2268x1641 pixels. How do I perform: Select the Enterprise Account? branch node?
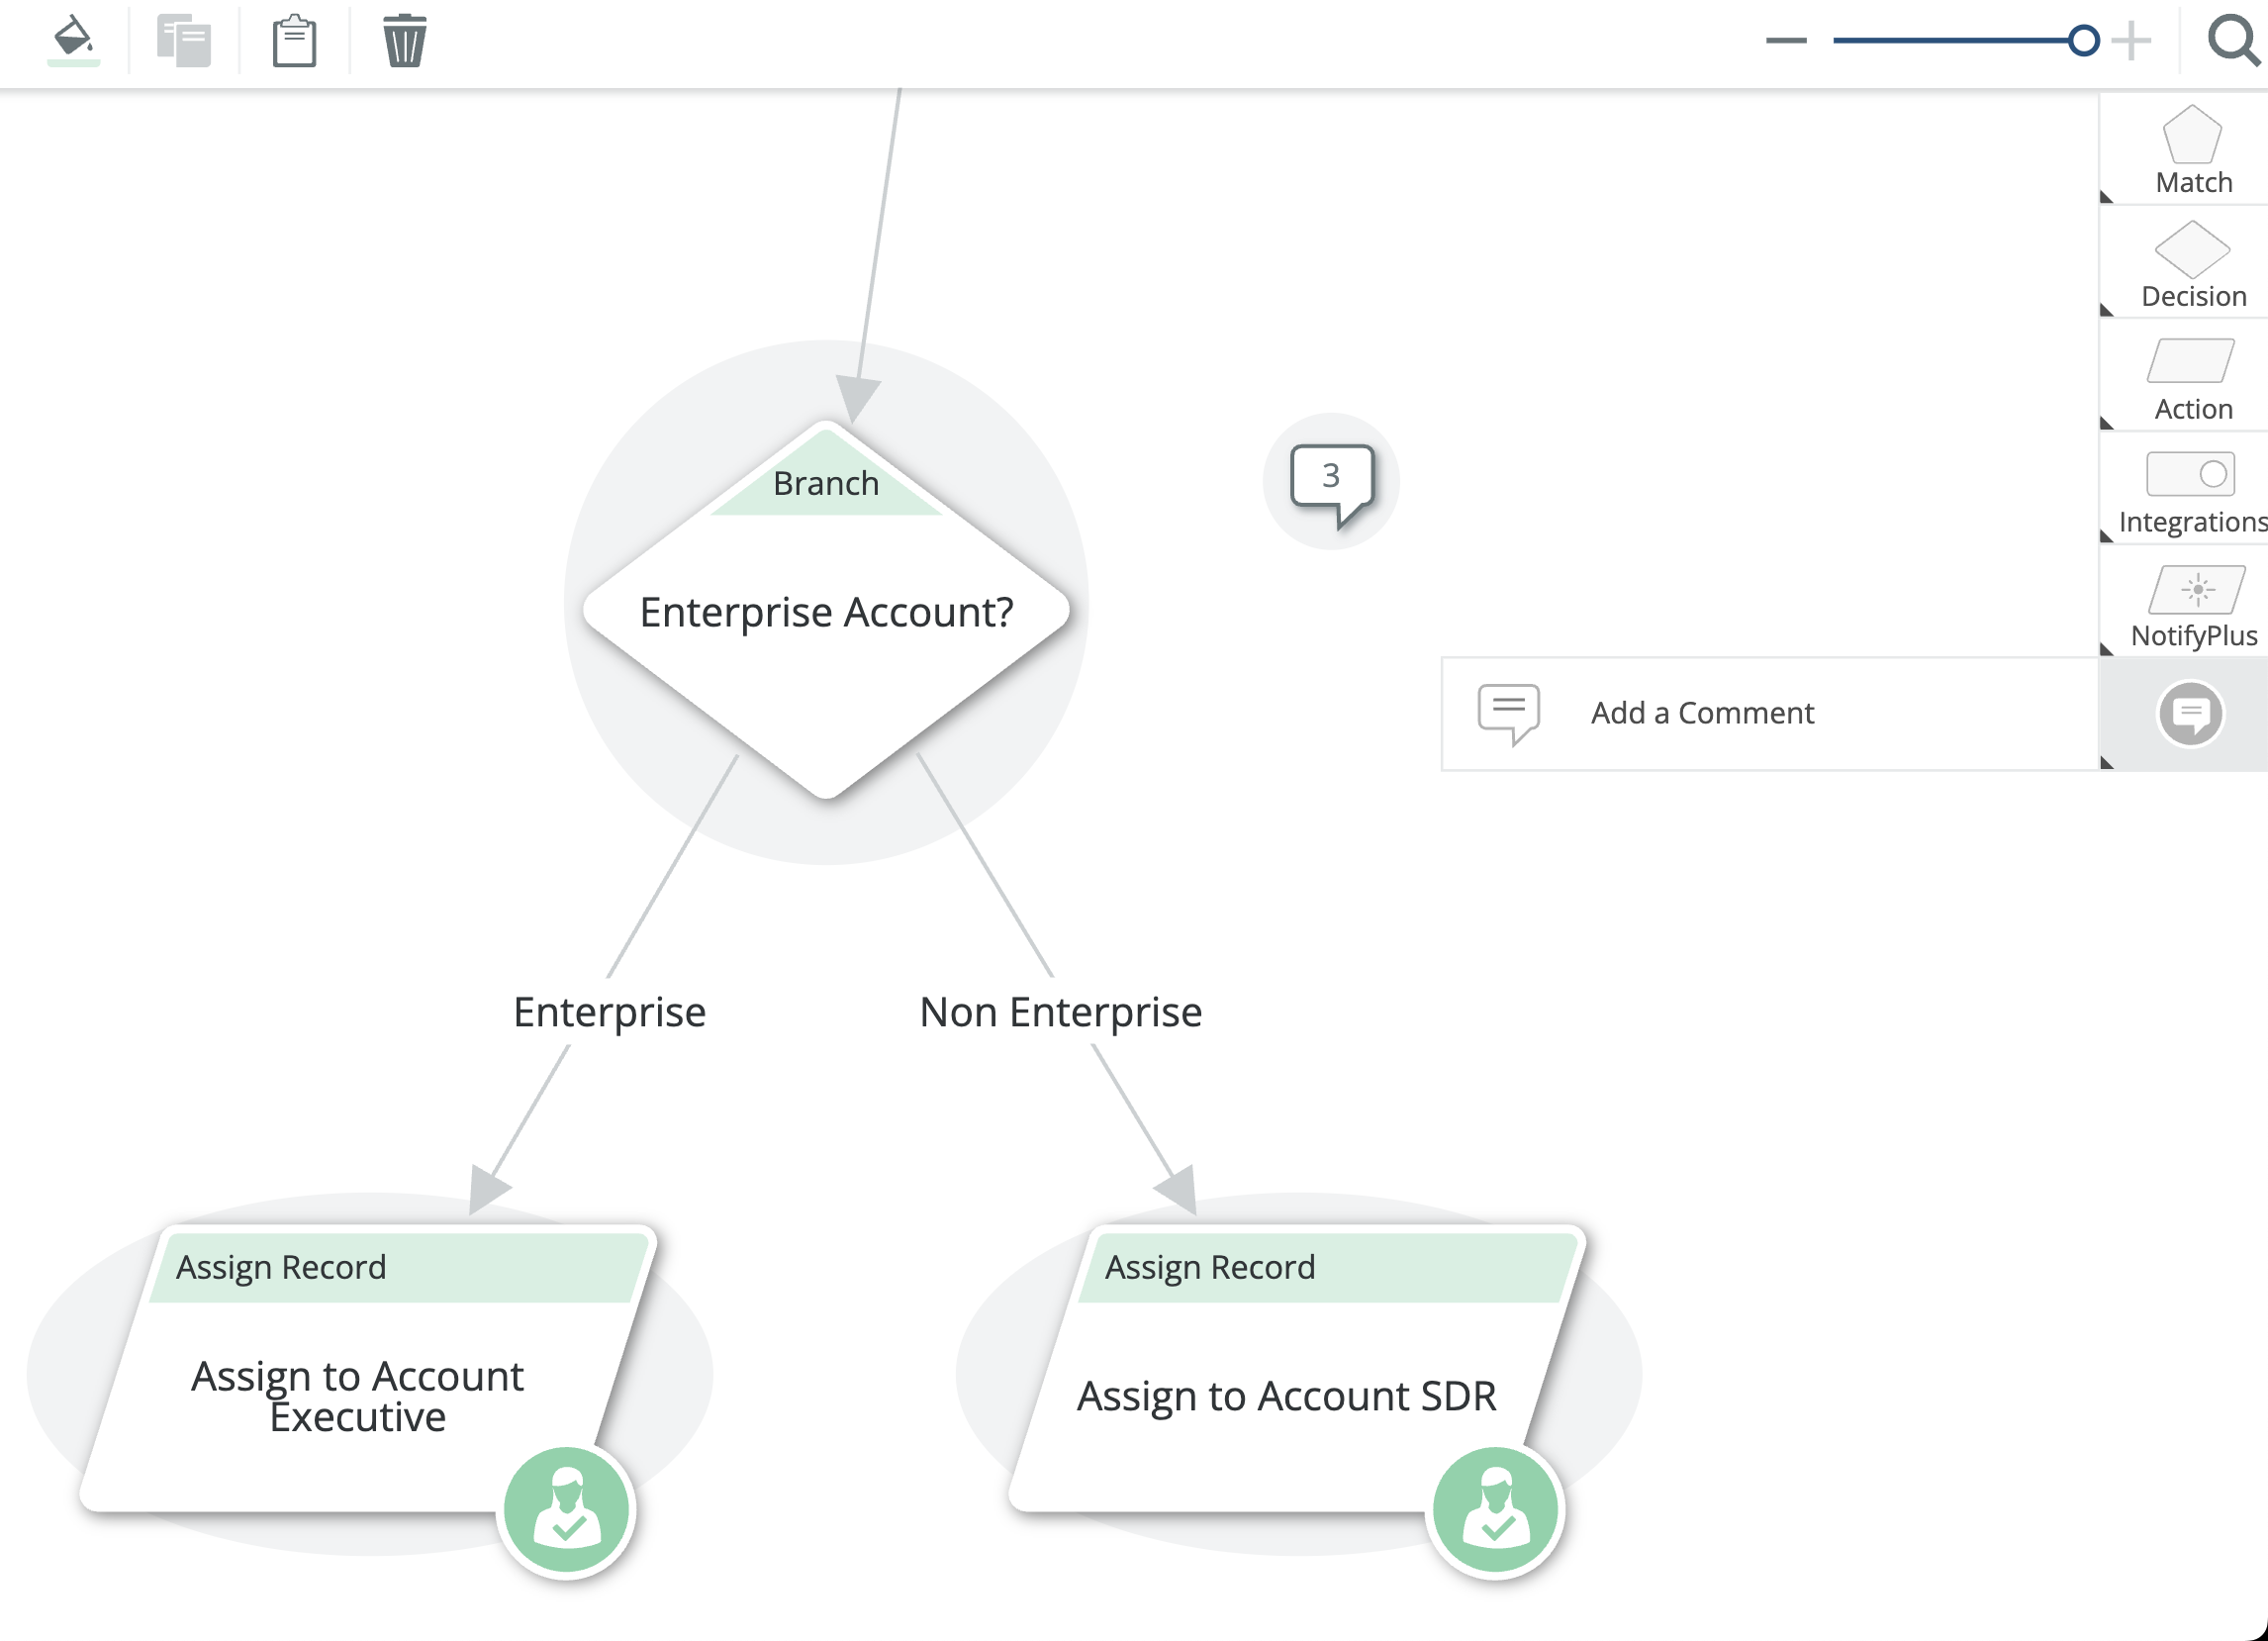(826, 612)
